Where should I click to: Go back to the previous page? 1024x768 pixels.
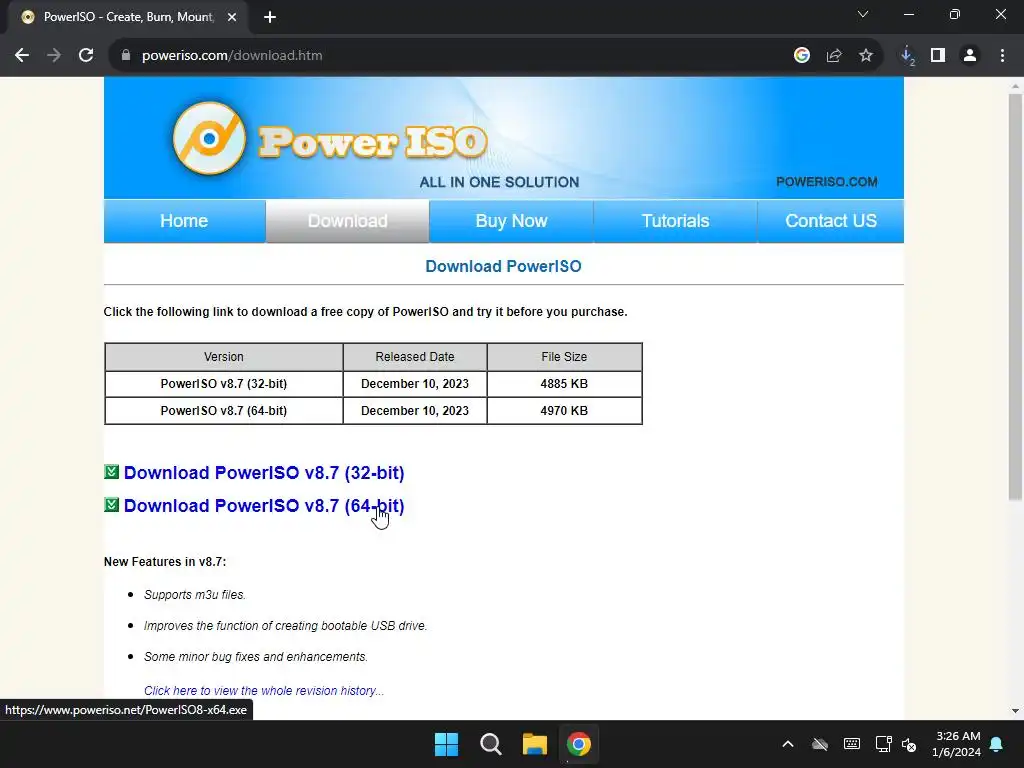22,56
